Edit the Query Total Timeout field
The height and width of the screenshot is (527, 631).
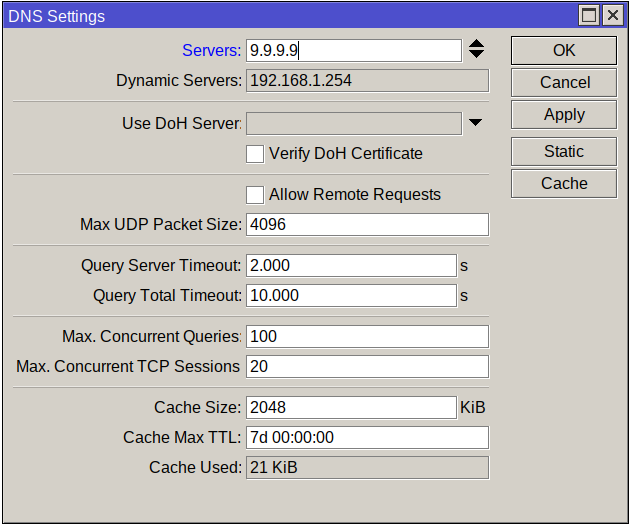[x=351, y=296]
